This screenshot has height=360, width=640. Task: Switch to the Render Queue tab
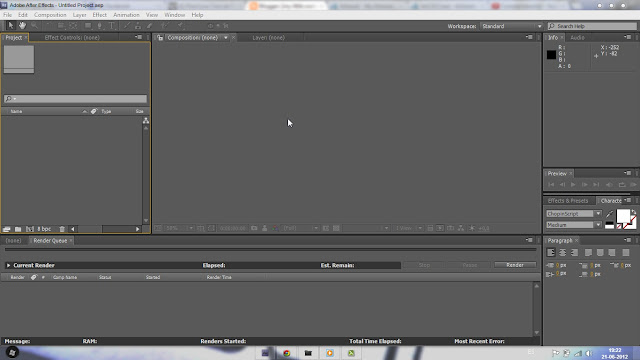coord(50,241)
